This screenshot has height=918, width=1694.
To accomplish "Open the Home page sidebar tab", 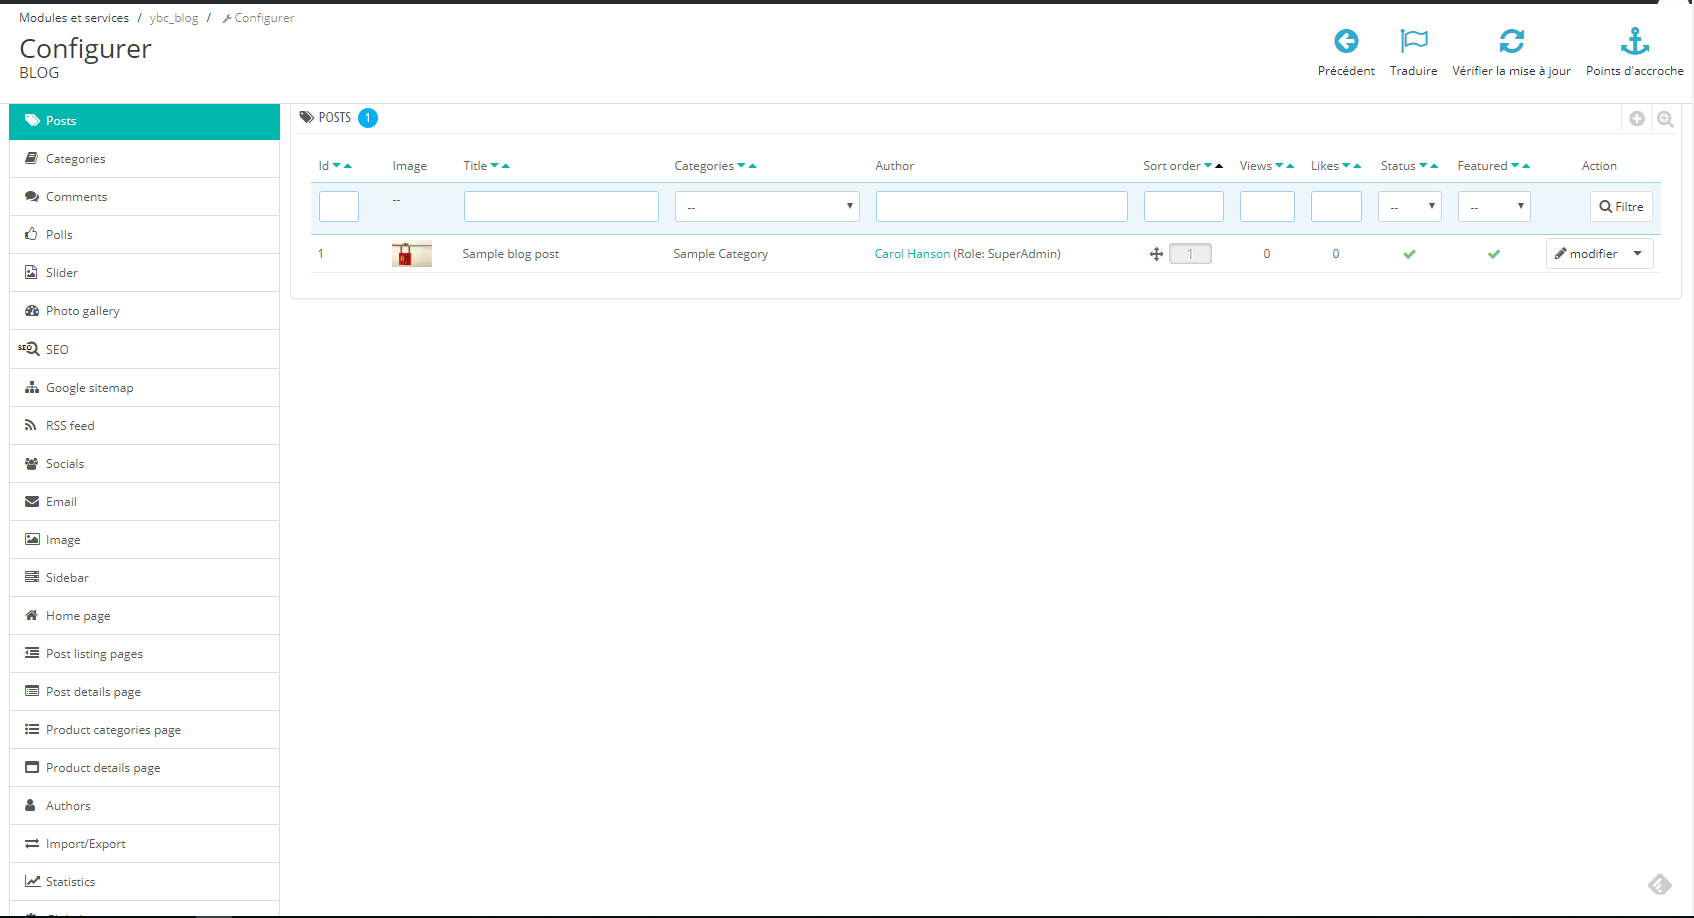I will [144, 616].
